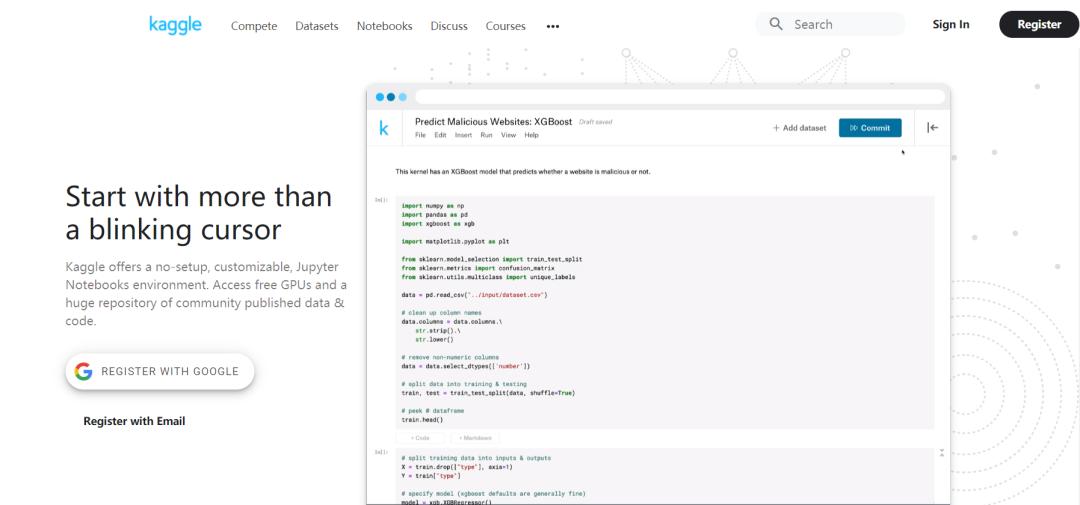Click the Google logo icon
The width and height of the screenshot is (1080, 505).
[84, 371]
